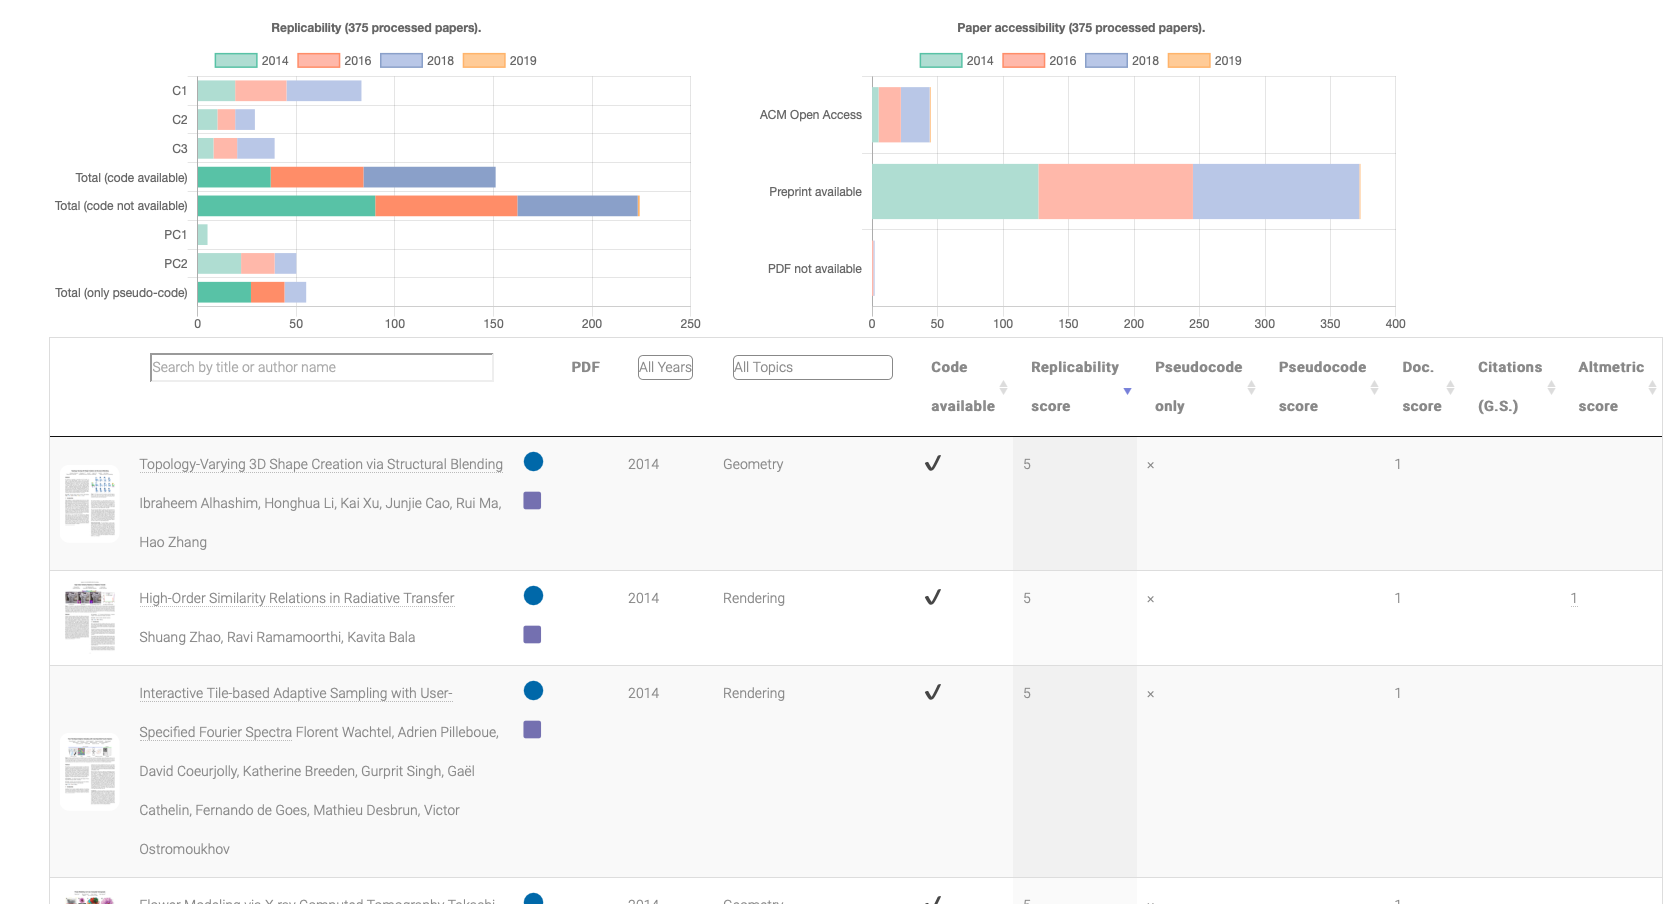Click the title or author search field
Image resolution: width=1674 pixels, height=904 pixels.
(321, 367)
